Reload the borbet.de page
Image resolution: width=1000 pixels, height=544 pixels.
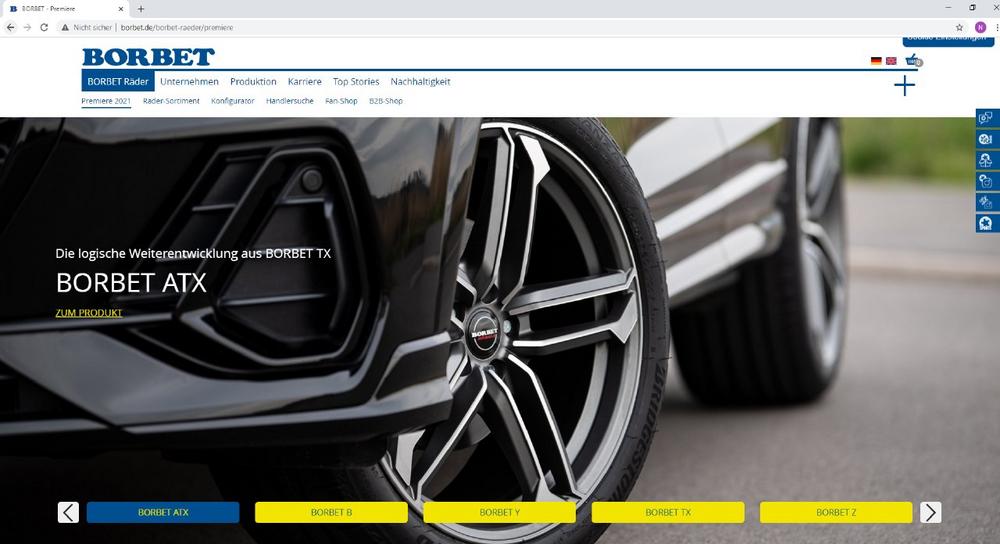click(44, 27)
